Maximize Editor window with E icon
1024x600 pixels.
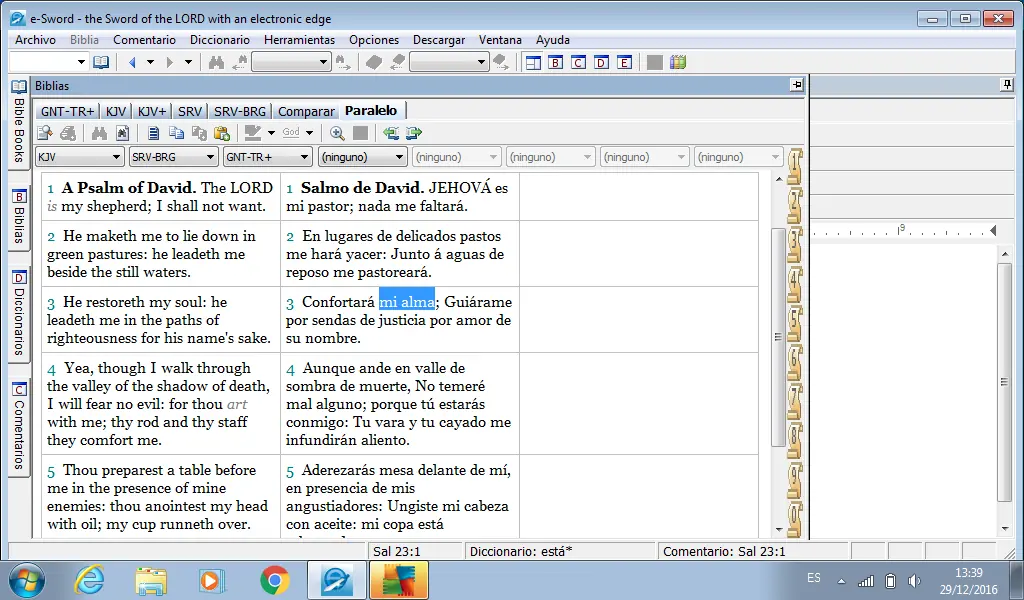point(624,63)
